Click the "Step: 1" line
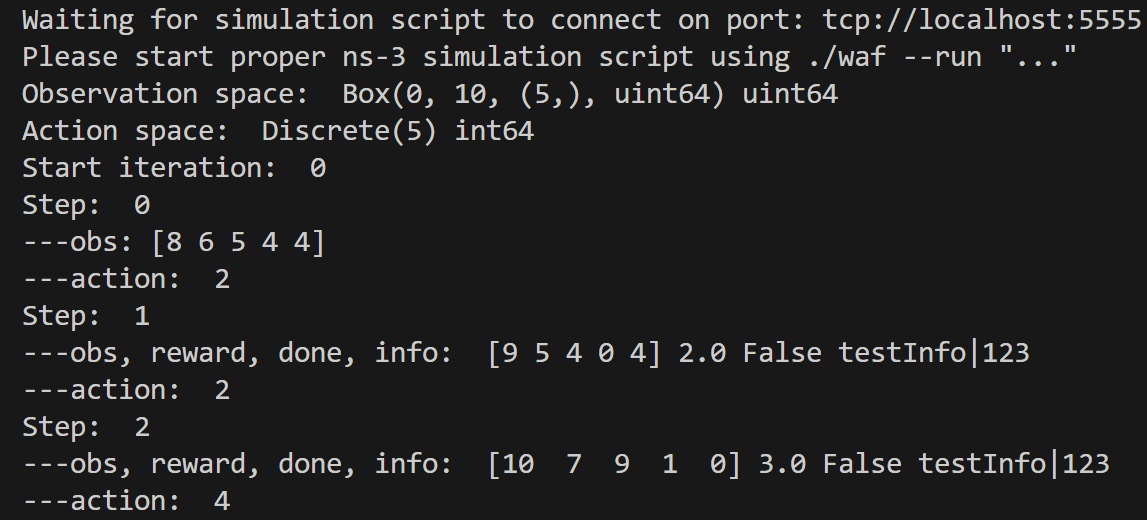The image size is (1147, 520). (86, 316)
